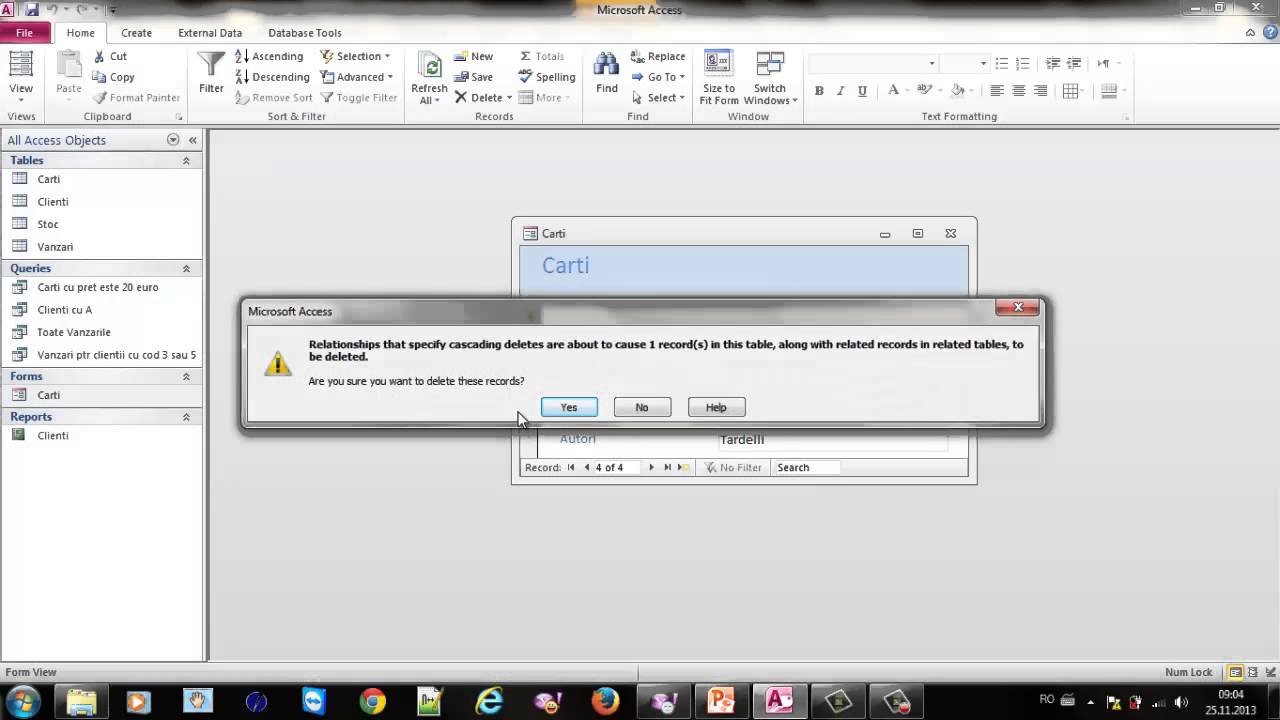Click the Yes button in the dialog
Screen dimensions: 1280x720
click(569, 407)
